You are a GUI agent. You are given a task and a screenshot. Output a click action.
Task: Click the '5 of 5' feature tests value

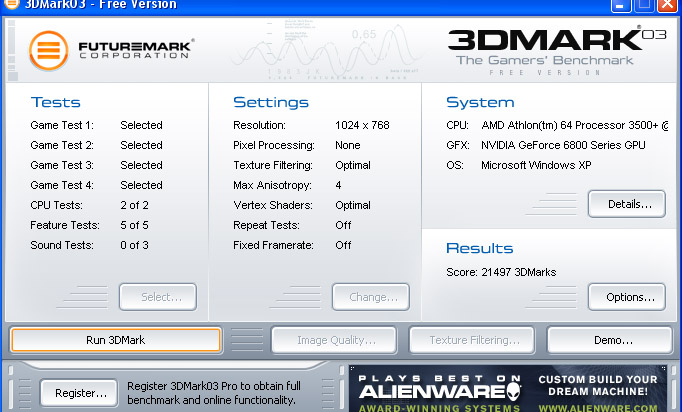[134, 225]
